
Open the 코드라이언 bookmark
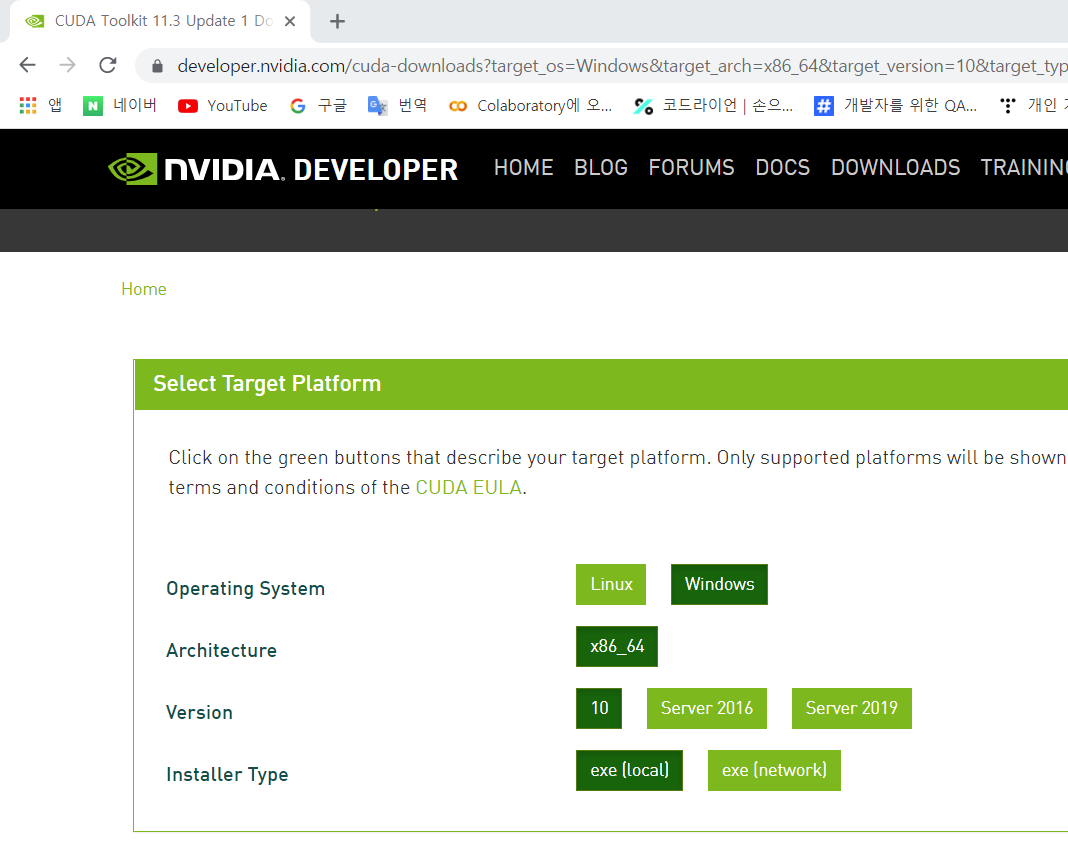coord(713,106)
